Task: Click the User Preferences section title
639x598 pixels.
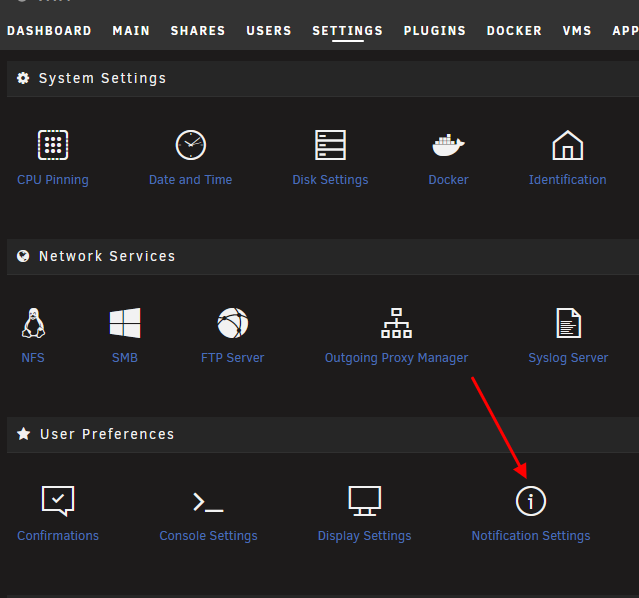Action: [x=107, y=434]
